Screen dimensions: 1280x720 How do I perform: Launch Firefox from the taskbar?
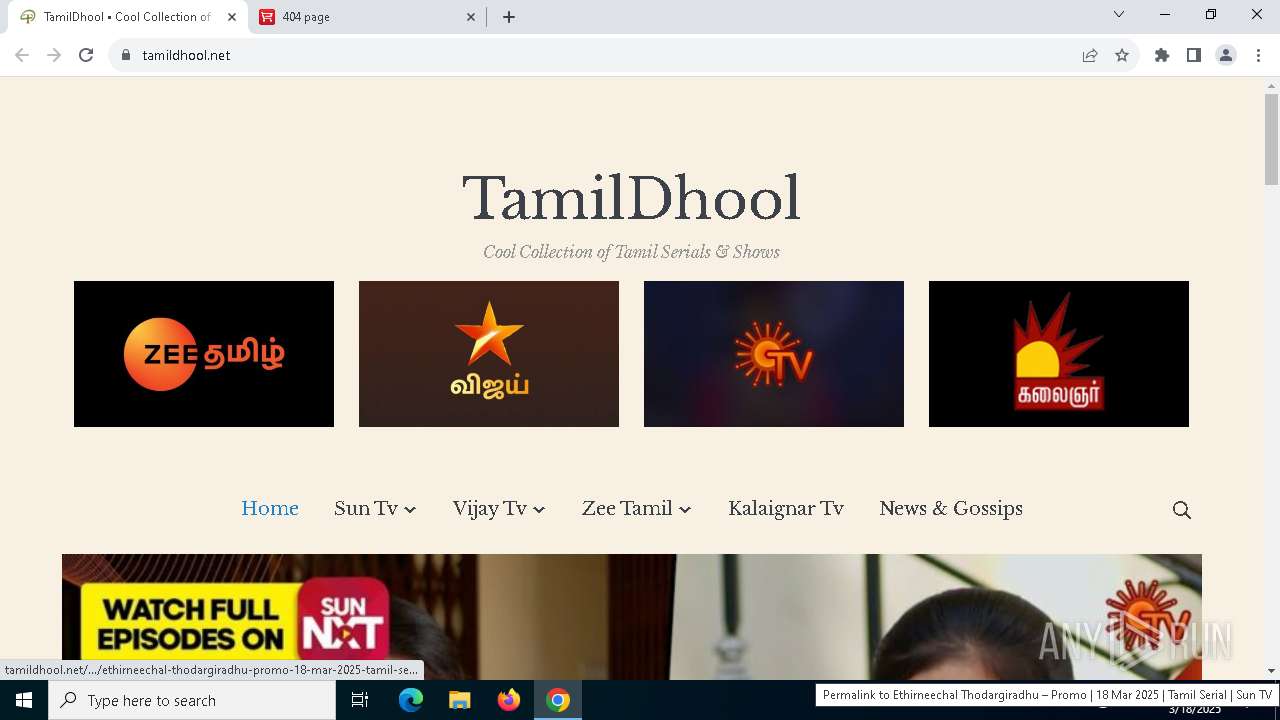509,700
